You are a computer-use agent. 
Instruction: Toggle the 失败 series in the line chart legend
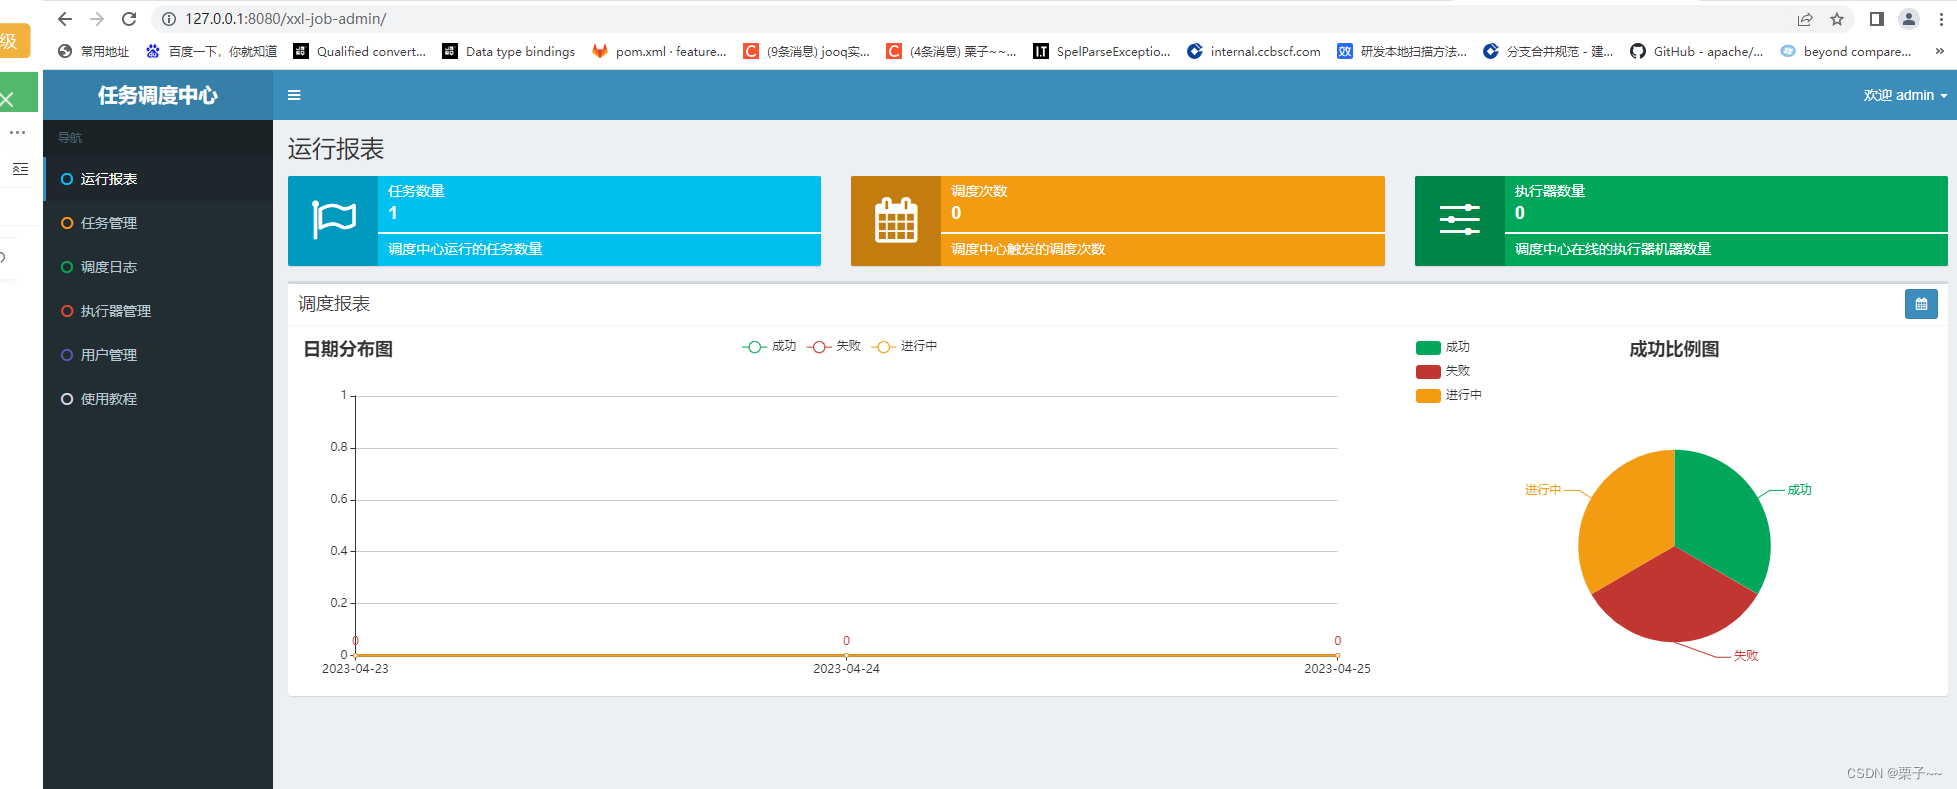point(834,346)
